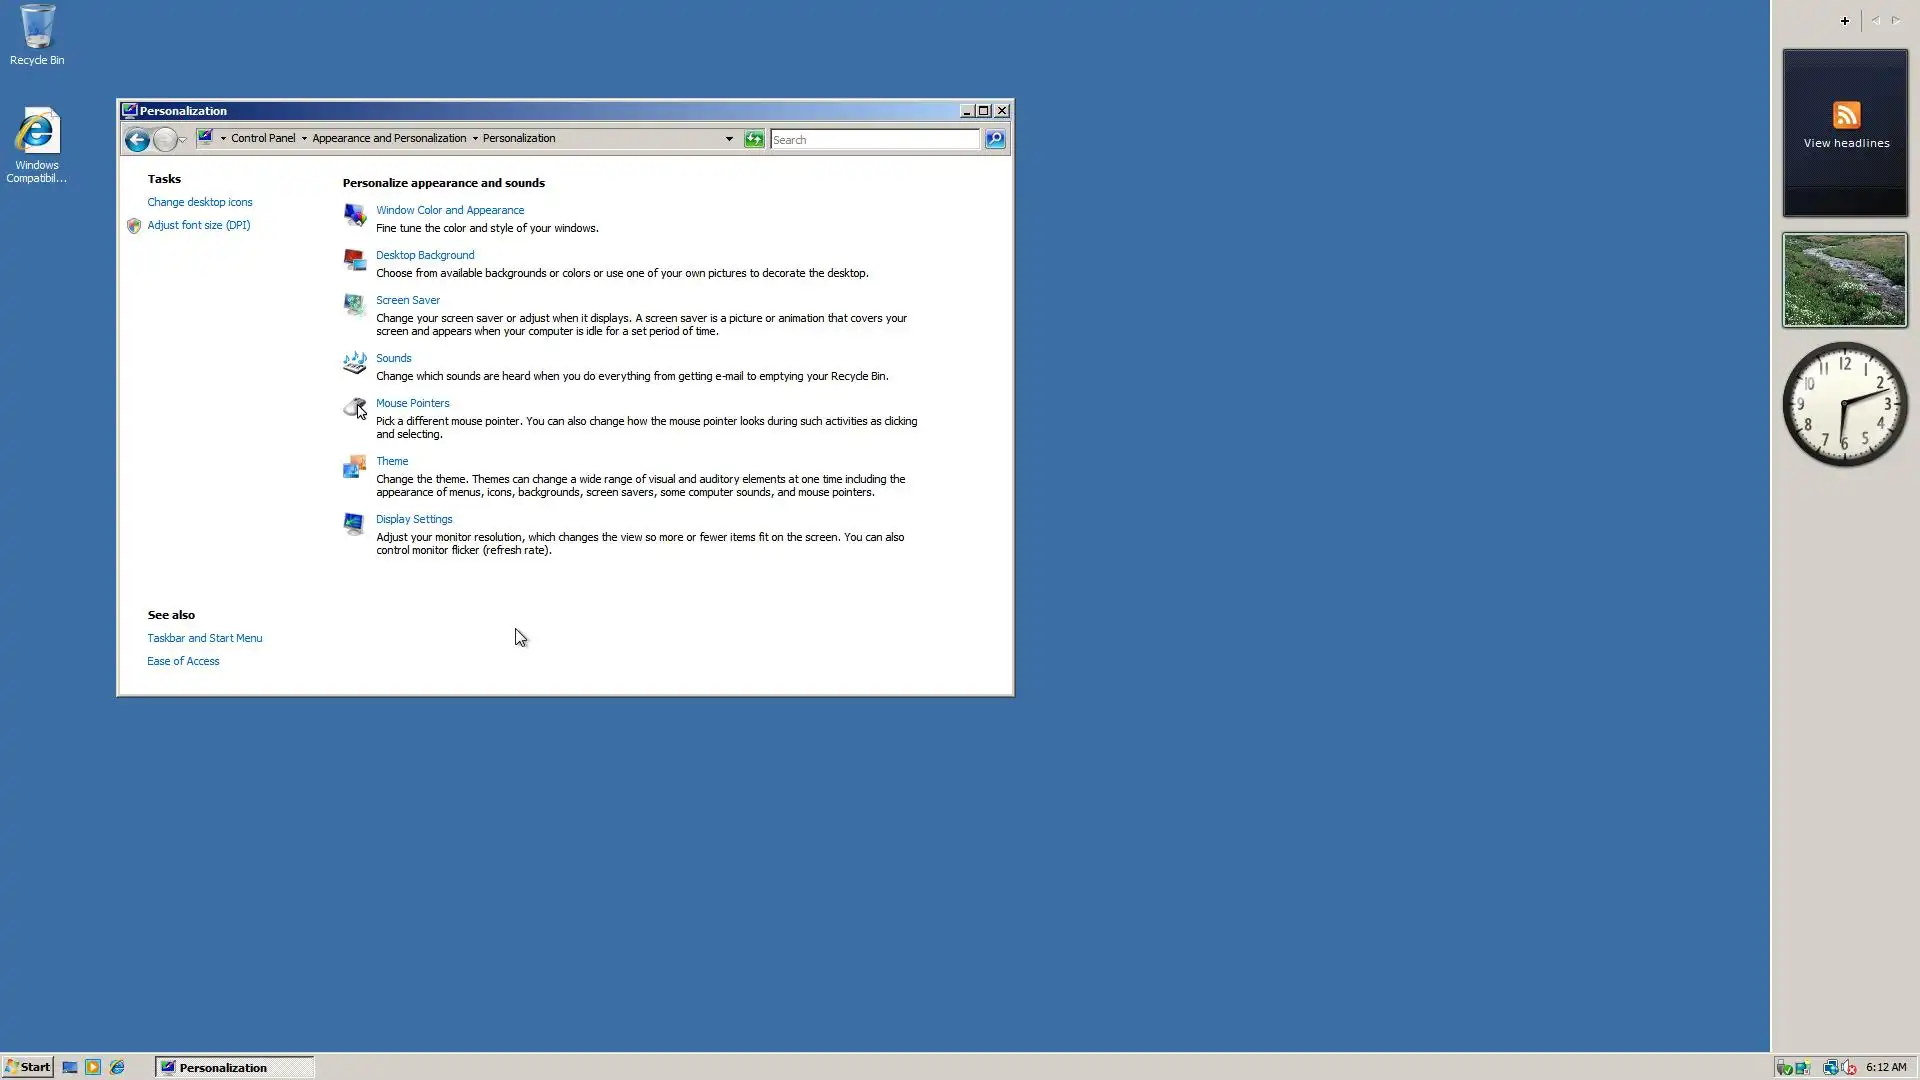
Task: Click the Display Settings monitor icon
Action: [354, 524]
